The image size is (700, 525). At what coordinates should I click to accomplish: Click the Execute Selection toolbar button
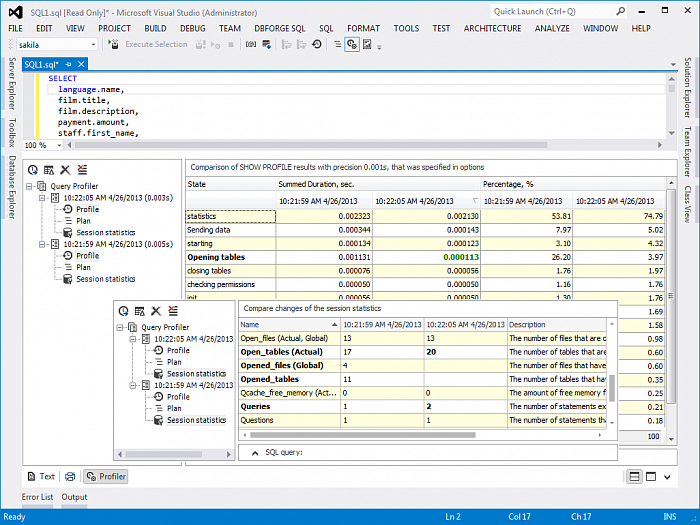click(x=149, y=44)
